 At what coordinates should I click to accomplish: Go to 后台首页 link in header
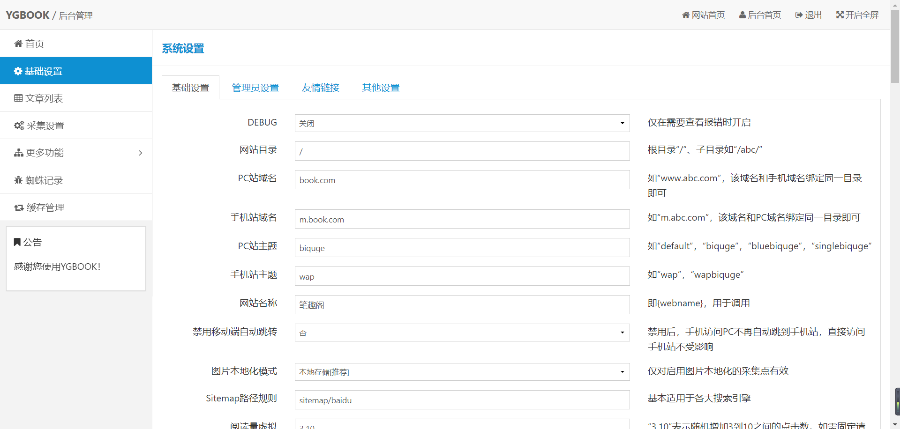coord(760,16)
